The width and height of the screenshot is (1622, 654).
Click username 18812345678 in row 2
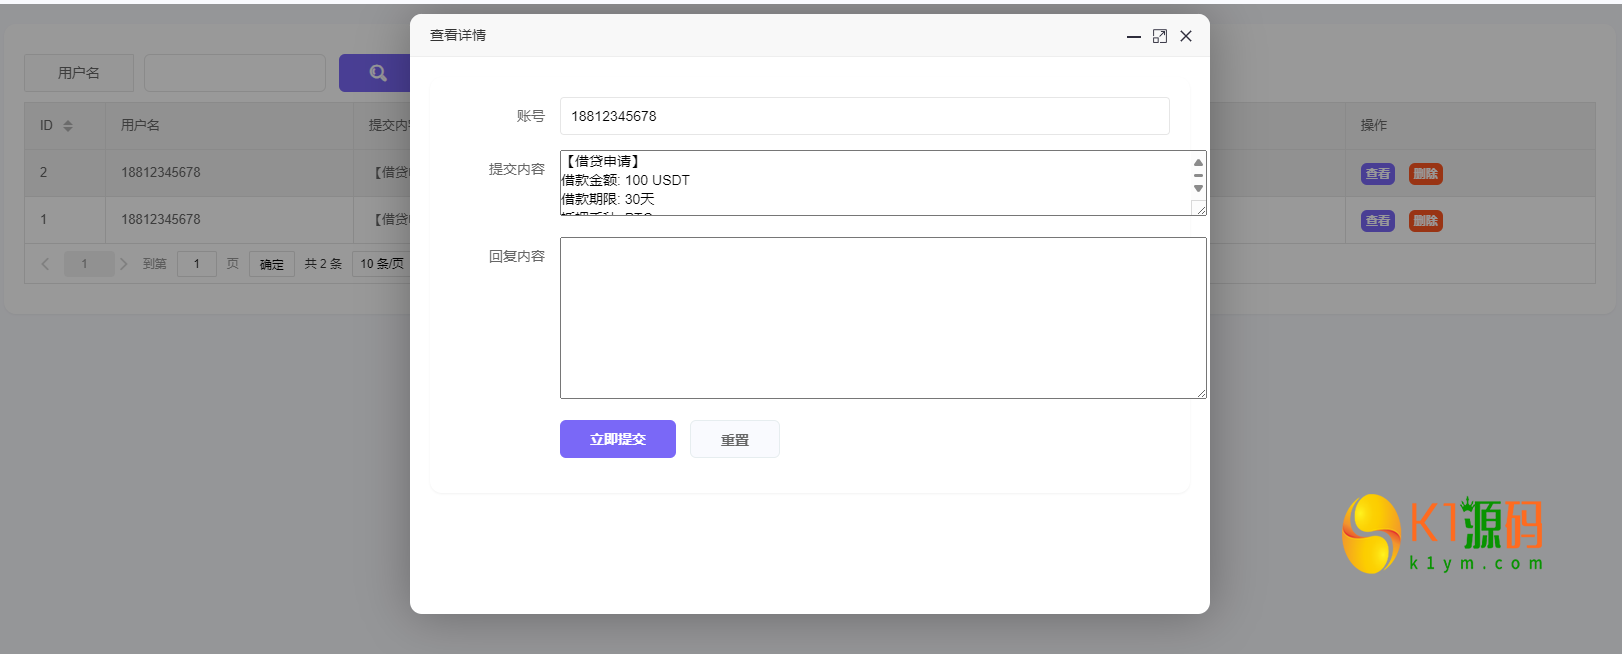[x=161, y=173]
